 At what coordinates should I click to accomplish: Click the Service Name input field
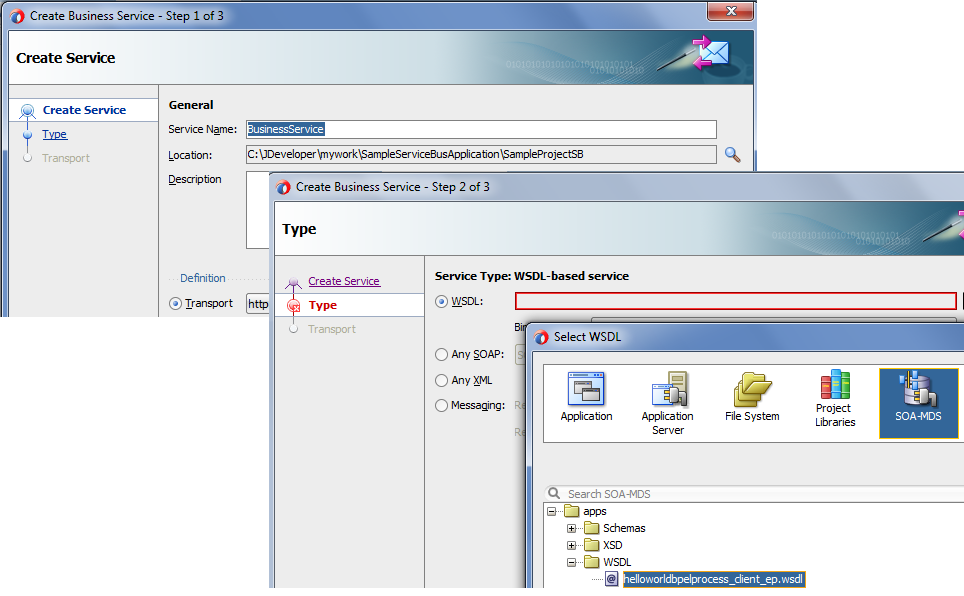point(481,129)
